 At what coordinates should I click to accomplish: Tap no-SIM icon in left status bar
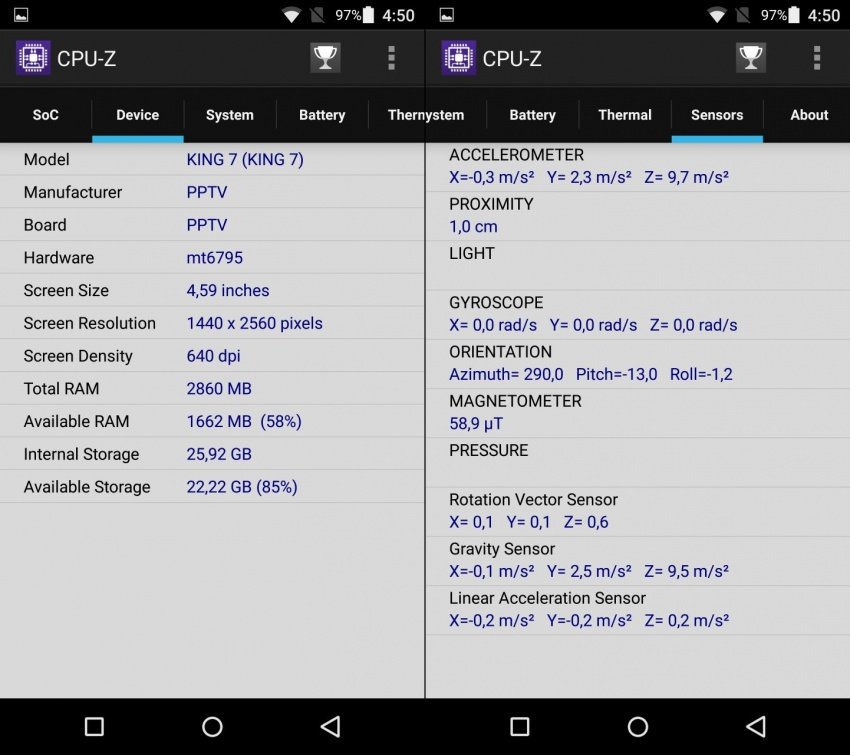[x=318, y=15]
